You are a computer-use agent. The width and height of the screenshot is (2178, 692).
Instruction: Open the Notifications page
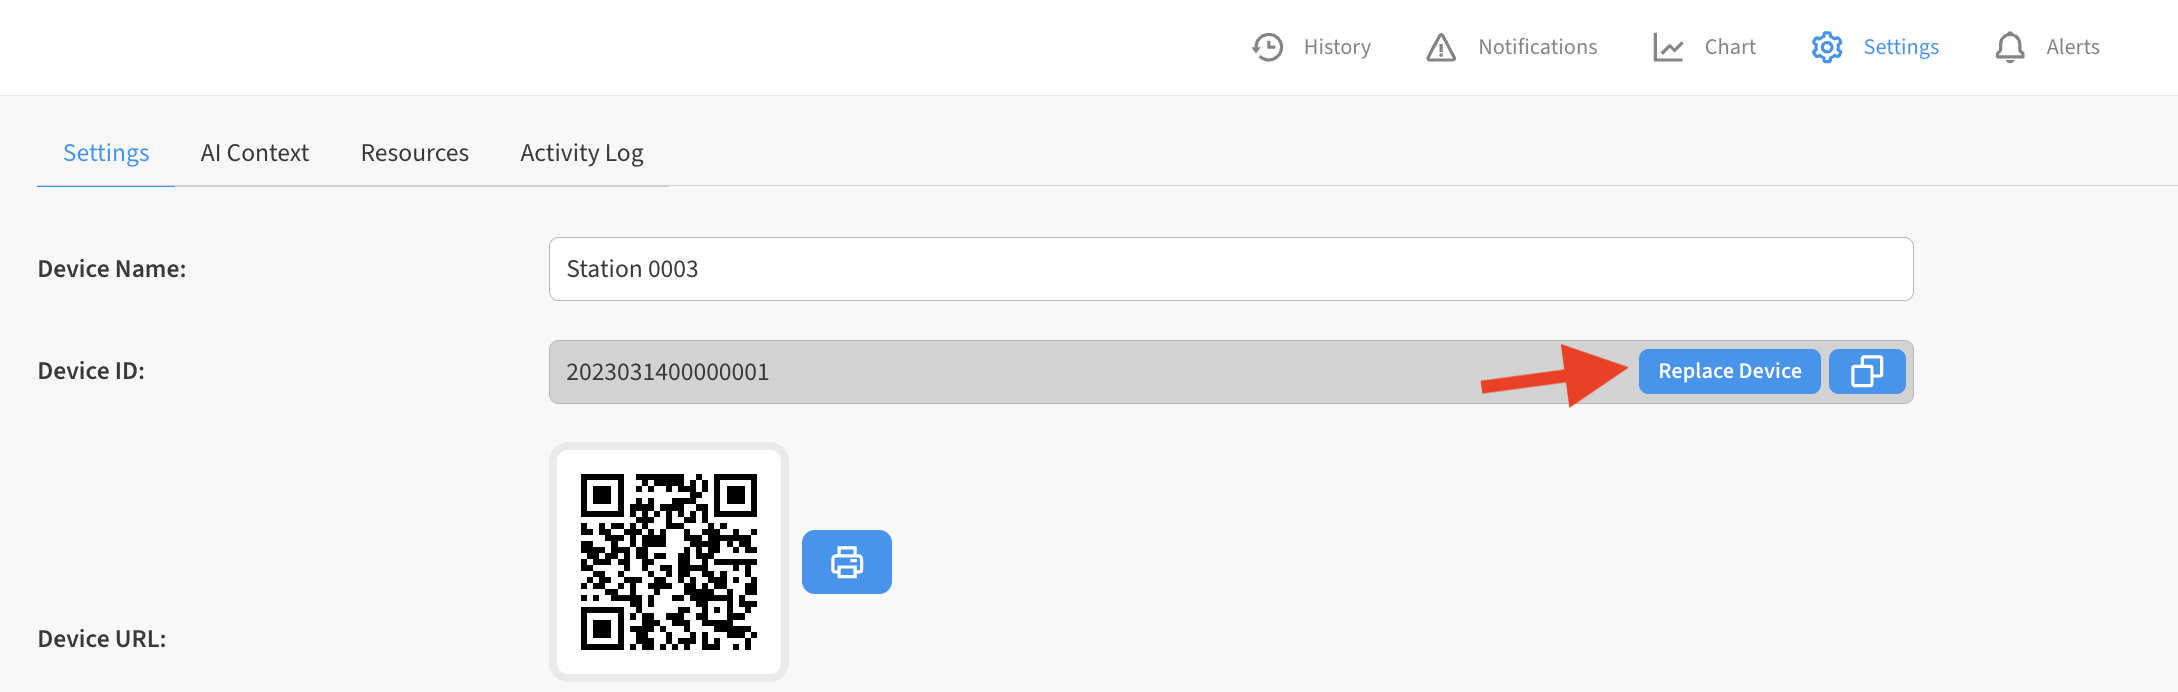(1537, 46)
